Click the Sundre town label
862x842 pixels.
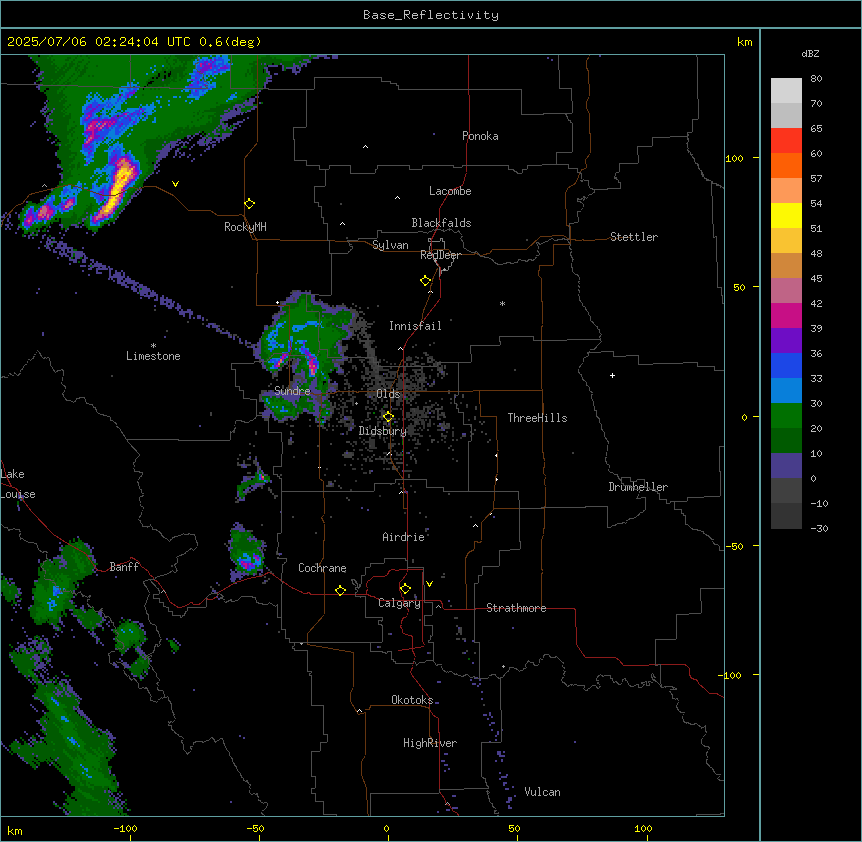(x=292, y=391)
